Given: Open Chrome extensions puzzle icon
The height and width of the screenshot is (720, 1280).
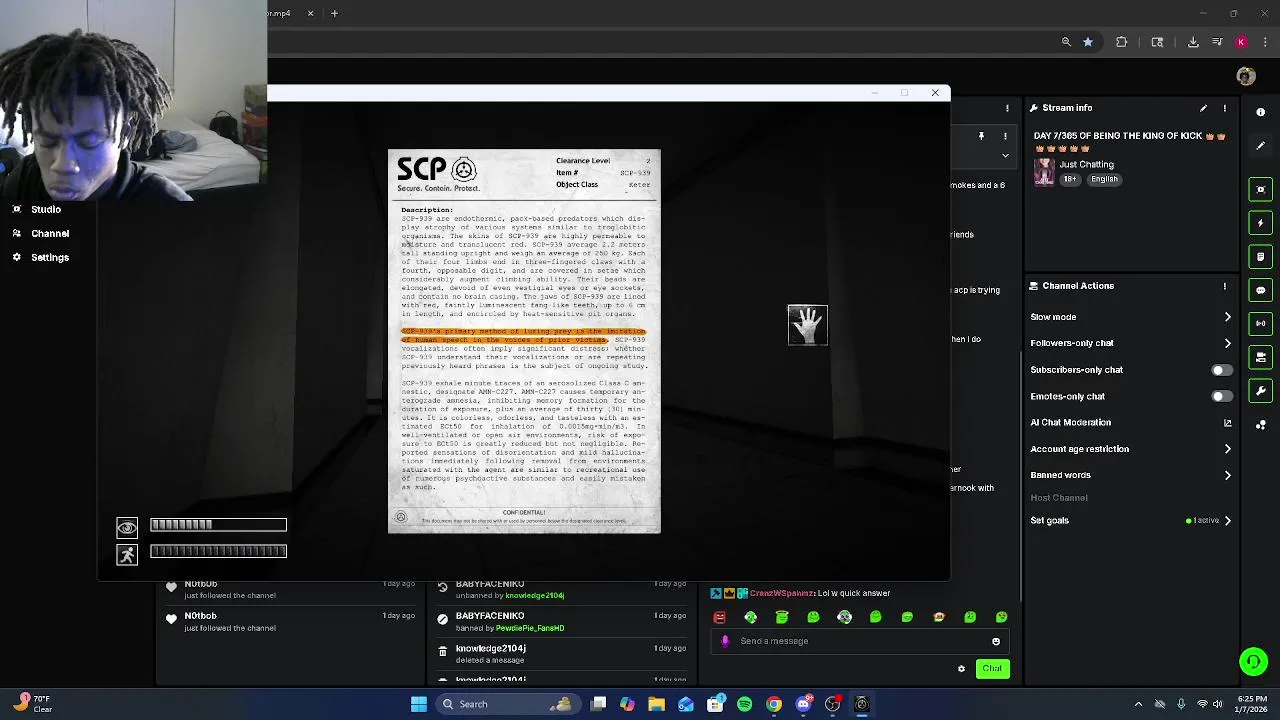Looking at the screenshot, I should [x=1122, y=42].
